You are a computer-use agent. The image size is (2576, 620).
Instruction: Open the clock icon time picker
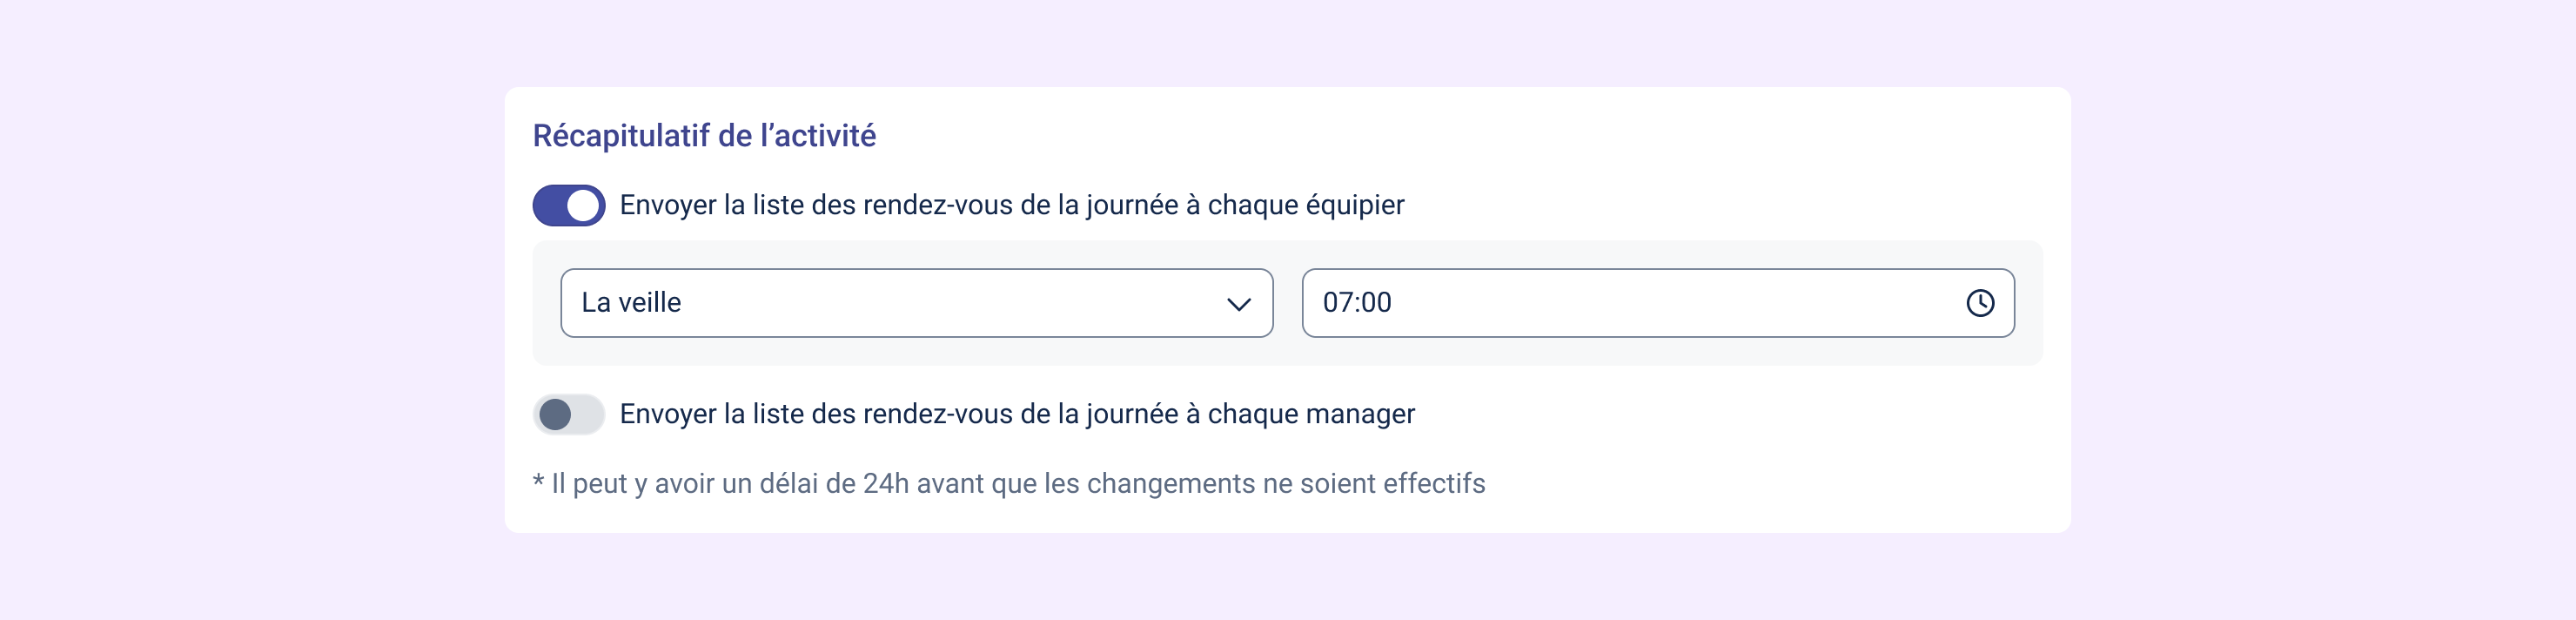1980,303
